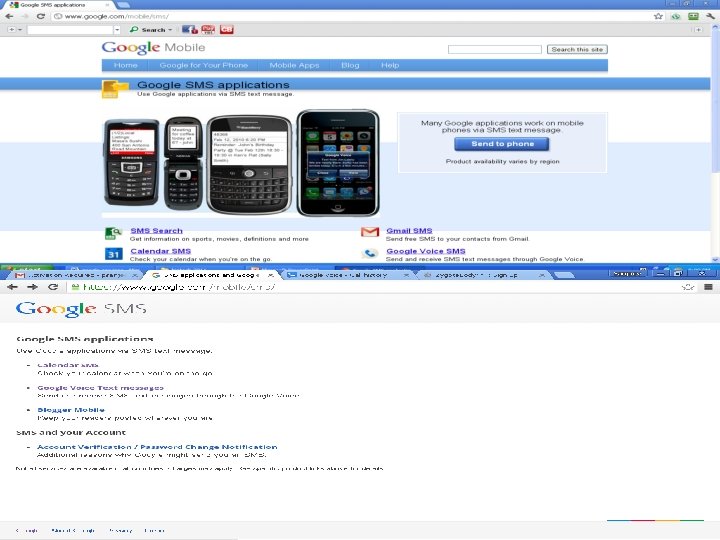Click Google Mobile logo

(153, 47)
